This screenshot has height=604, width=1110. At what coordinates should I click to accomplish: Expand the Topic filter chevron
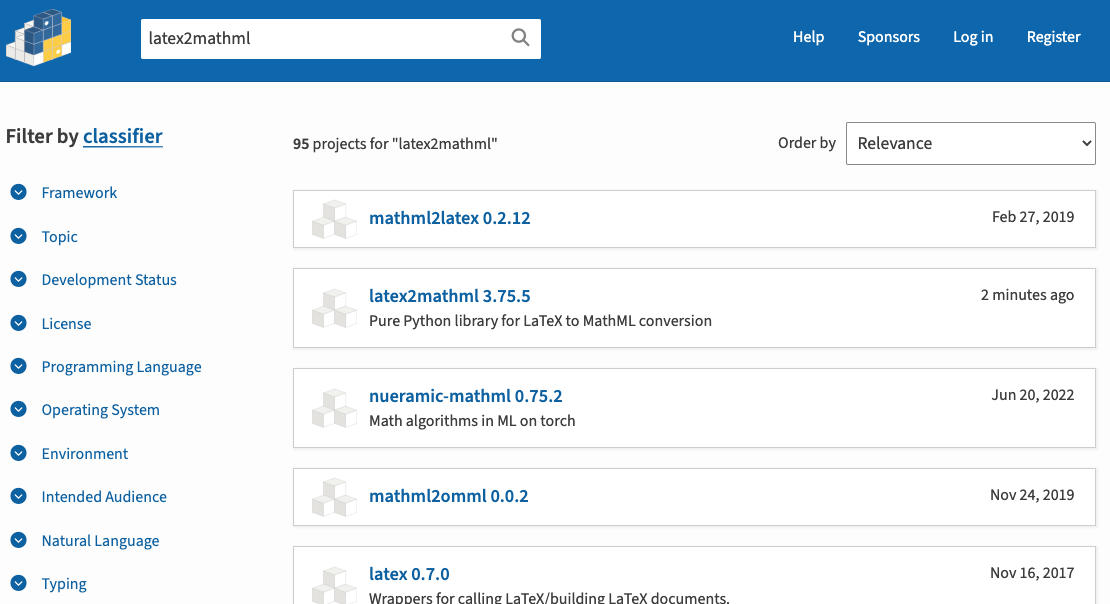pyautogui.click(x=18, y=236)
